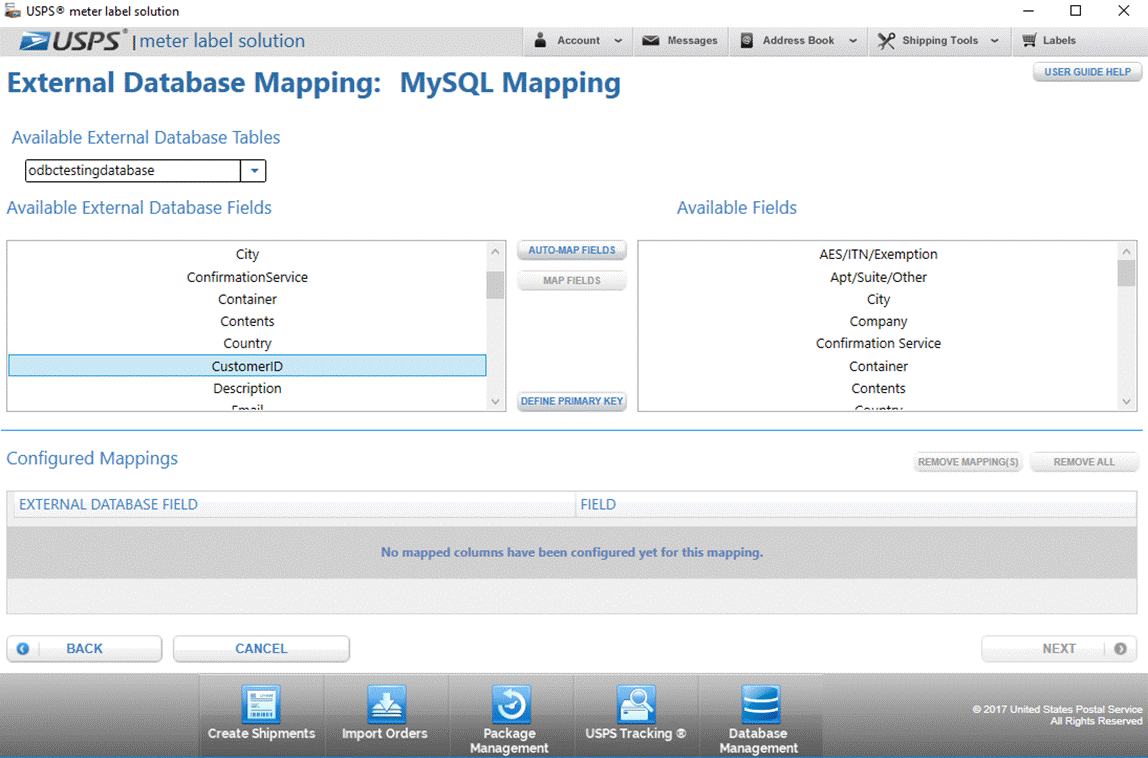Click the REMOVE ALL button

pyautogui.click(x=1084, y=462)
